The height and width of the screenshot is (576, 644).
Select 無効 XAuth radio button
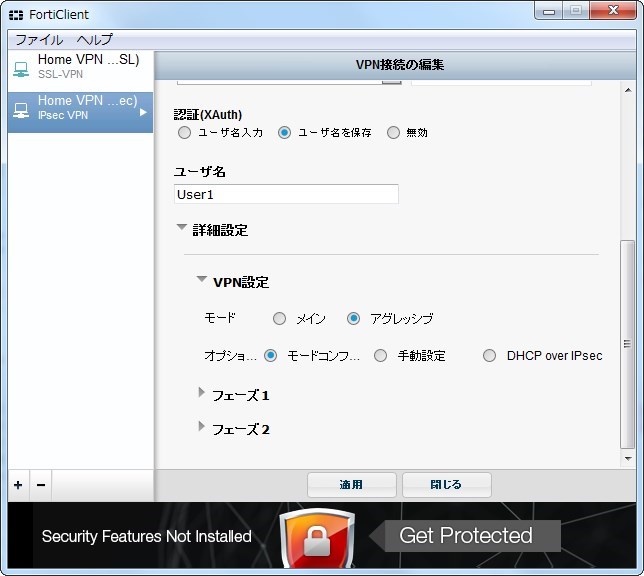pyautogui.click(x=393, y=133)
